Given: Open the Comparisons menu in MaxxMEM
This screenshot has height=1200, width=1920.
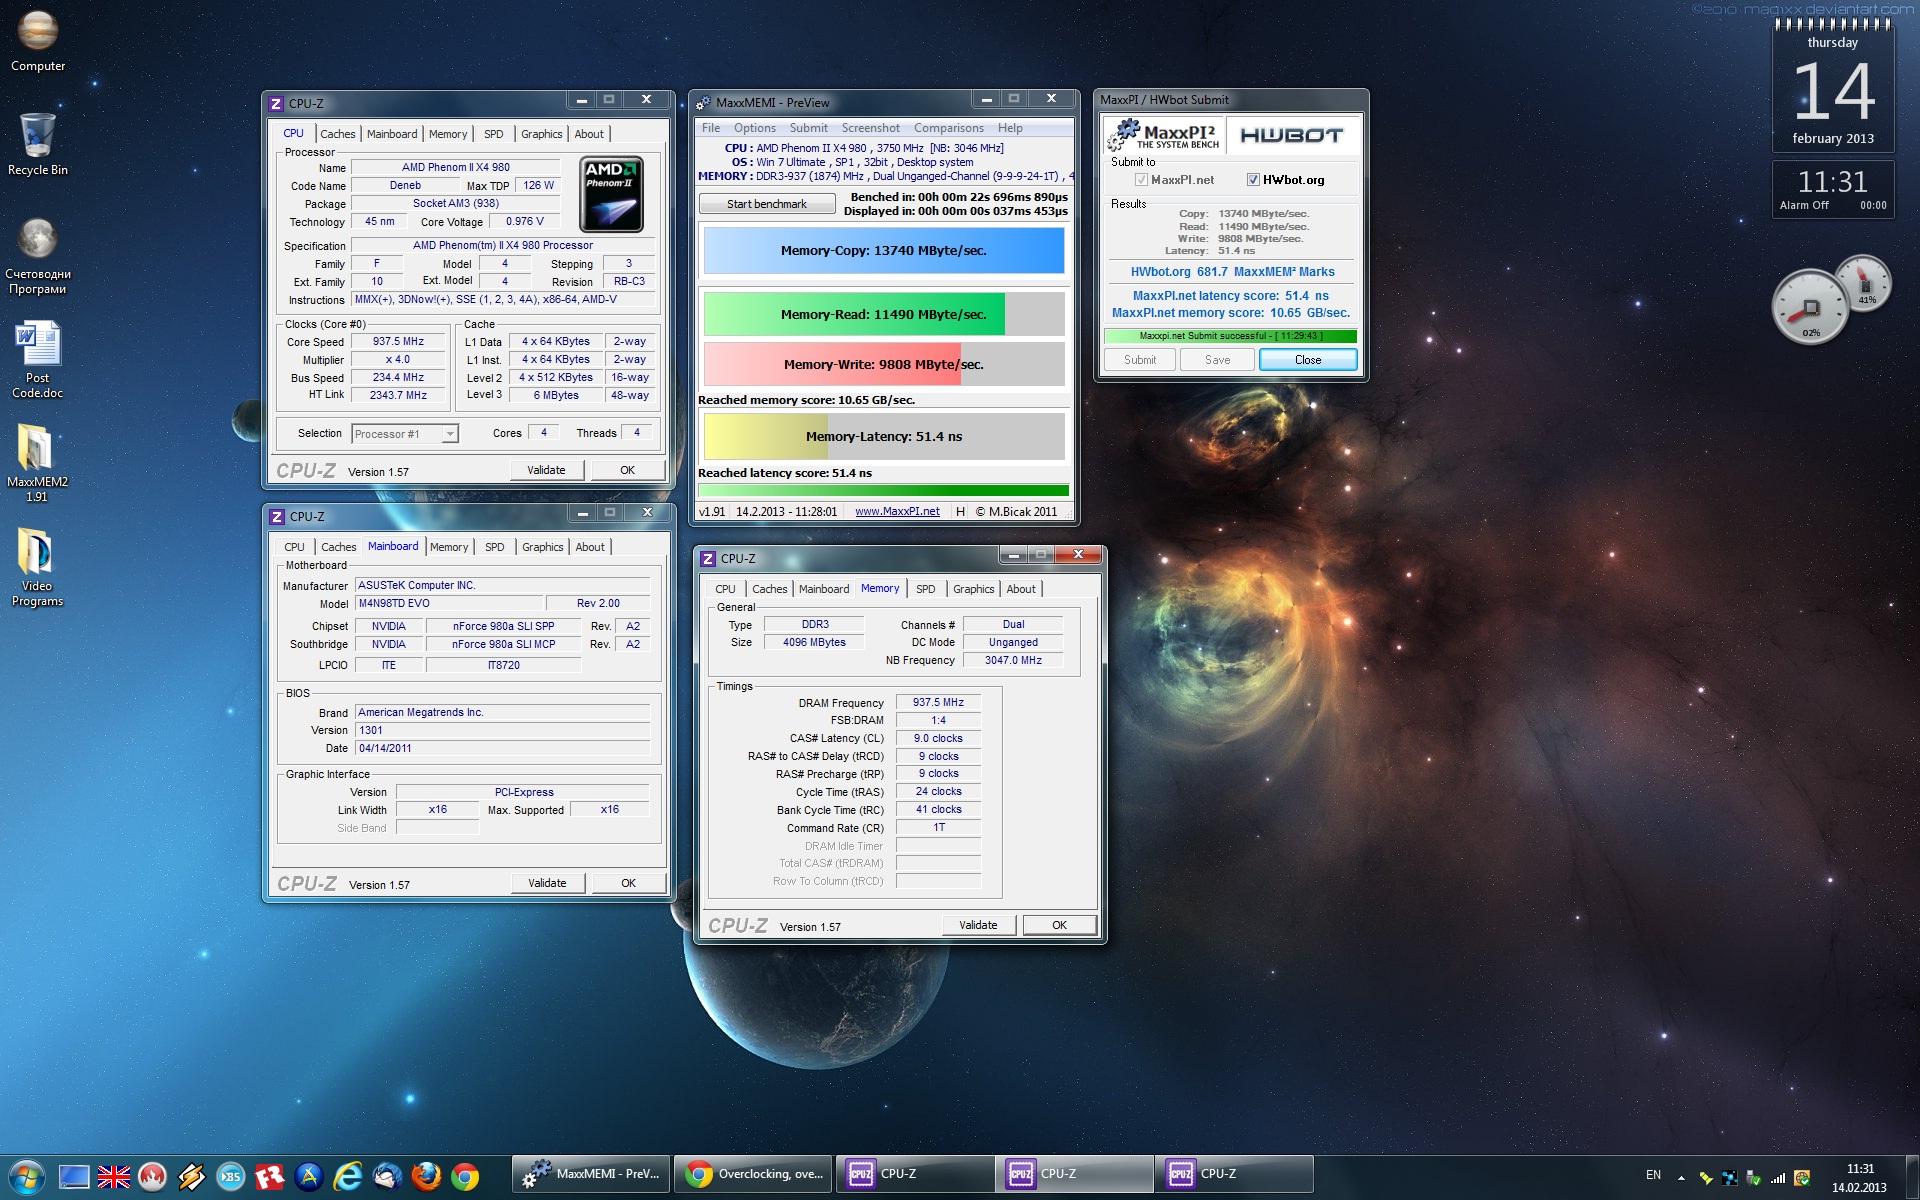Looking at the screenshot, I should (949, 128).
